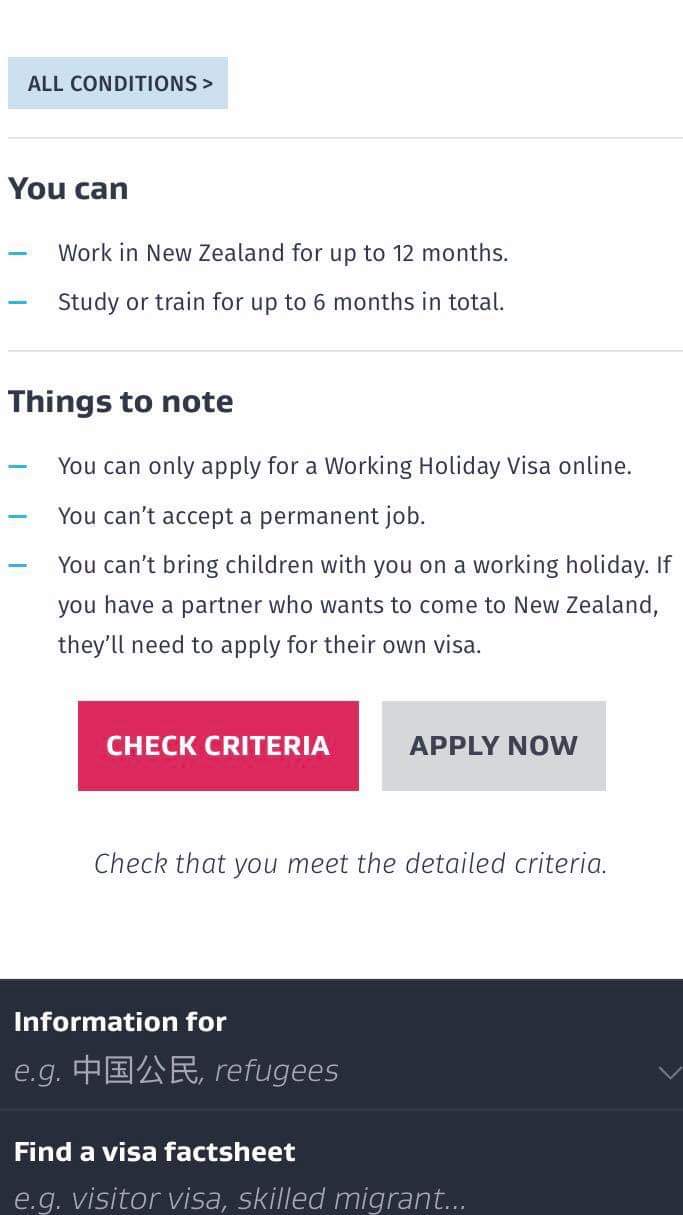This screenshot has height=1215, width=683.
Task: Click the dash bullet beside Work in New Zealand
Action: point(18,253)
